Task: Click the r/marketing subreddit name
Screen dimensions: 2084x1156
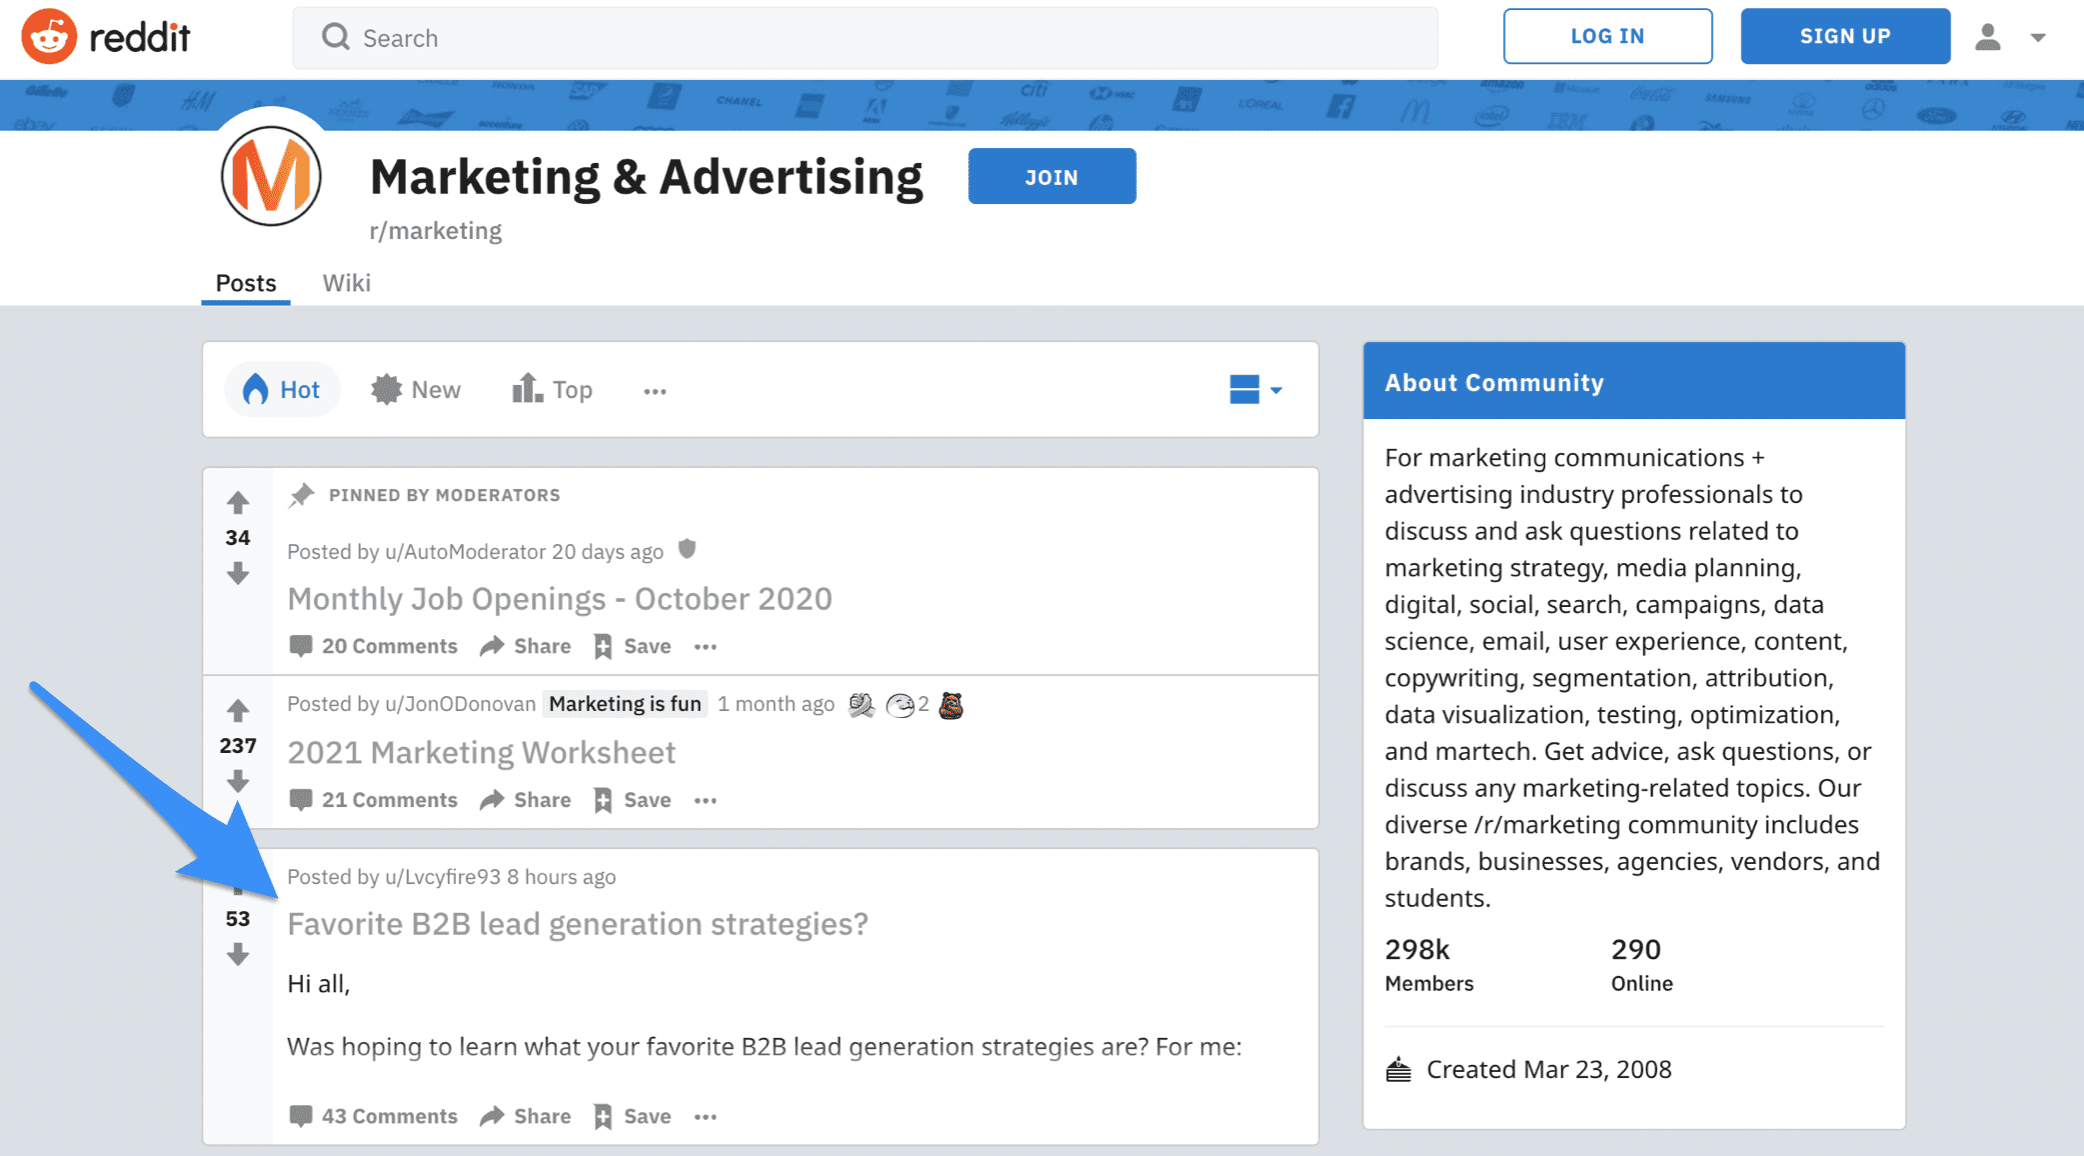Action: coord(435,231)
